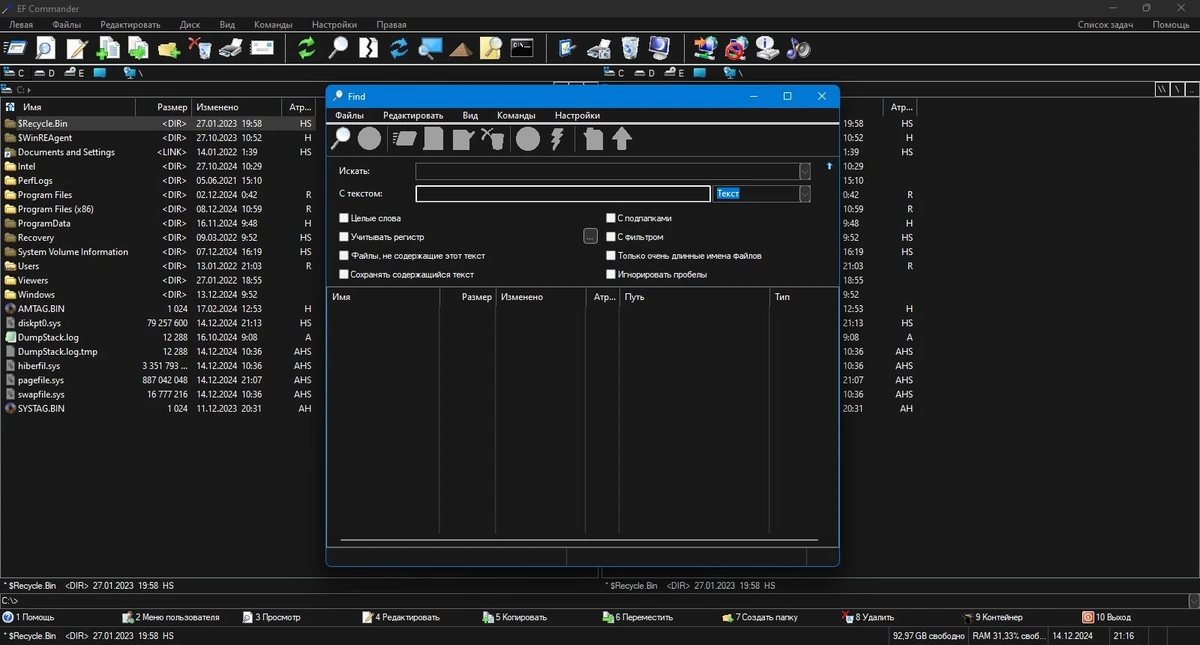Image resolution: width=1200 pixels, height=645 pixels.
Task: Collapse search options with small blue arrow
Action: (x=829, y=166)
